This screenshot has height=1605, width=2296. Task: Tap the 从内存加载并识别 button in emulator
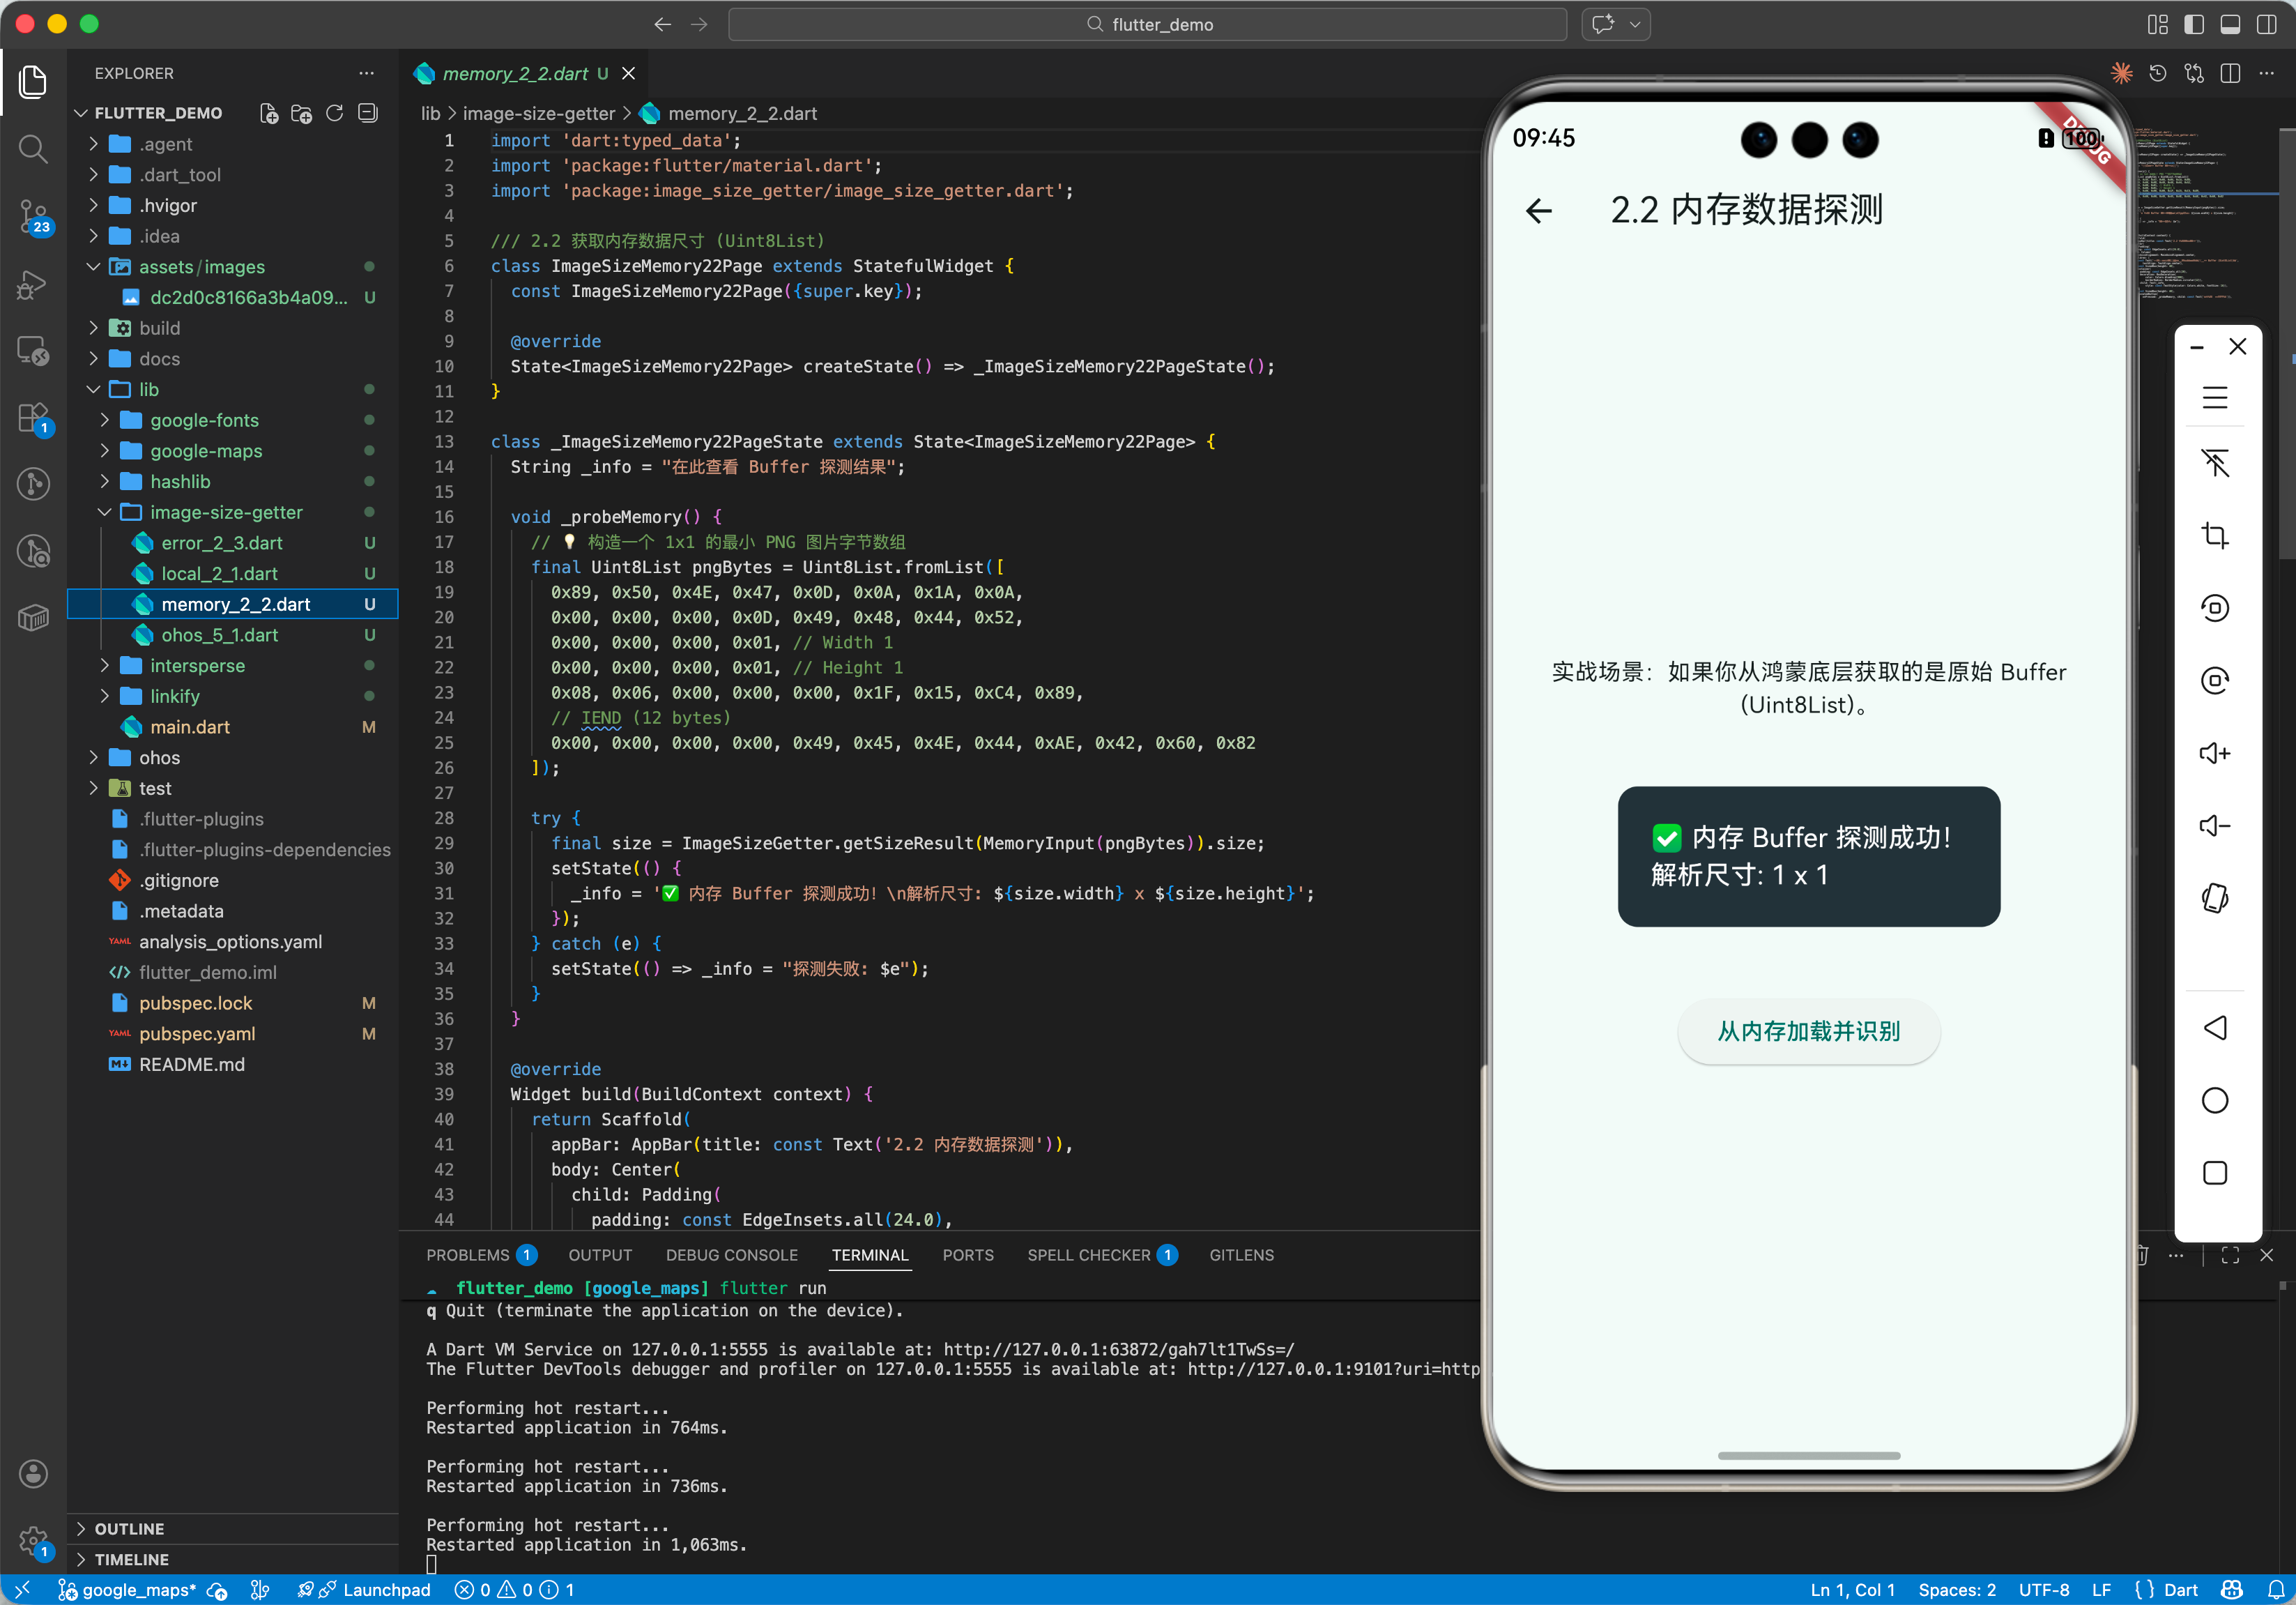point(1808,1031)
